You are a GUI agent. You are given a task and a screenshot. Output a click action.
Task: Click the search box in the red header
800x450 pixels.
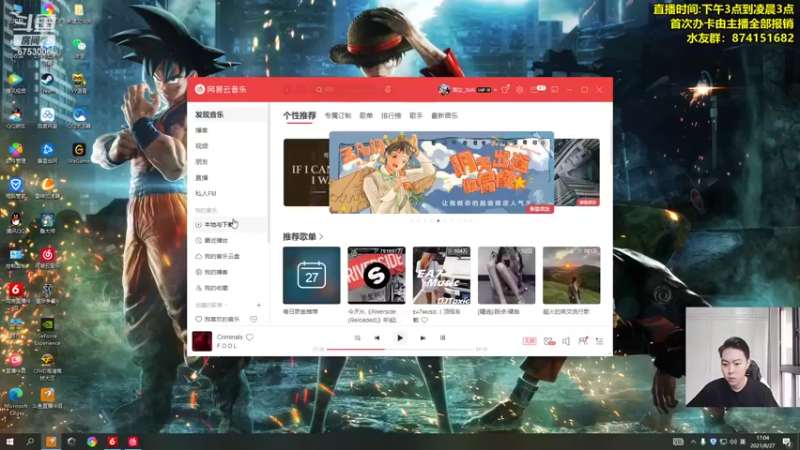[x=347, y=90]
